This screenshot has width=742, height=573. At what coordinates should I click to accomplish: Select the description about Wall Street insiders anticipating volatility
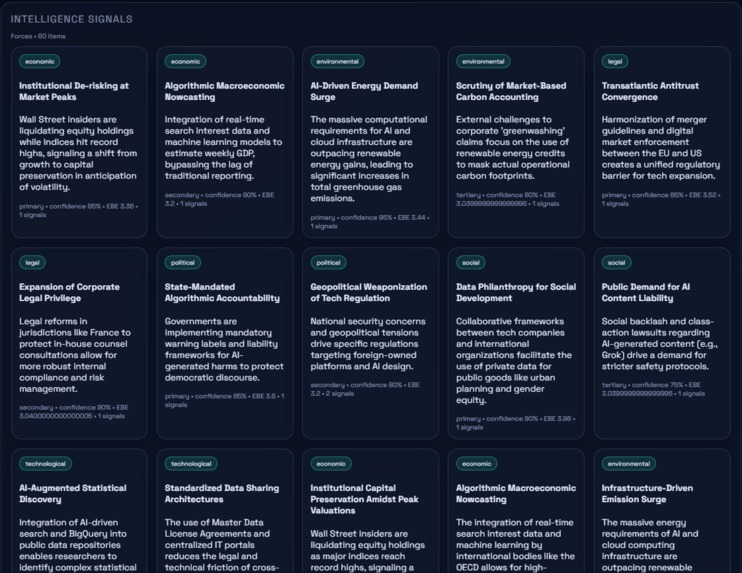click(79, 153)
